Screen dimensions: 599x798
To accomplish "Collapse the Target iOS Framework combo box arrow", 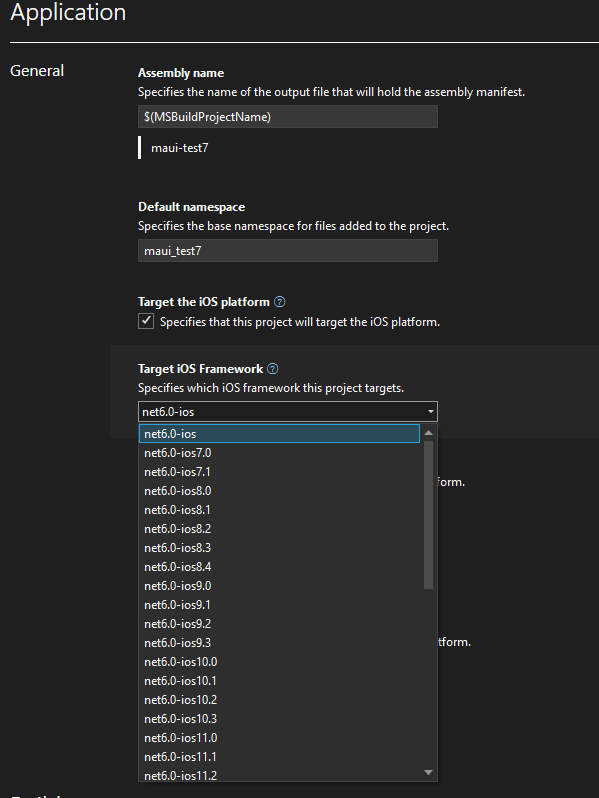I will point(431,411).
